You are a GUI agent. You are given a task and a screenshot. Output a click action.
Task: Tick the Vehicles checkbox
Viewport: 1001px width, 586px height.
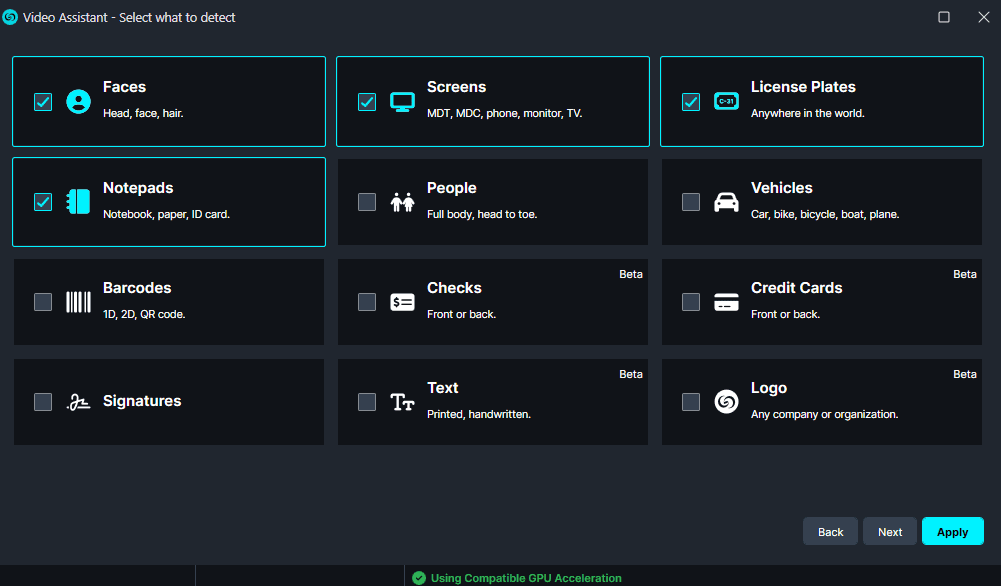(x=691, y=202)
